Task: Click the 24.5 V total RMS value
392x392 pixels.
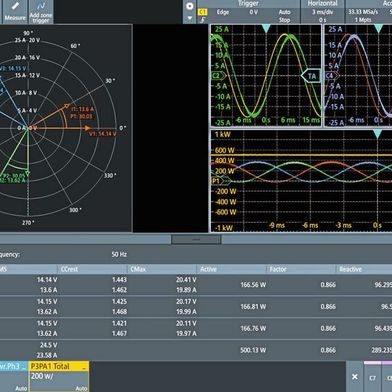Action: pos(48,345)
